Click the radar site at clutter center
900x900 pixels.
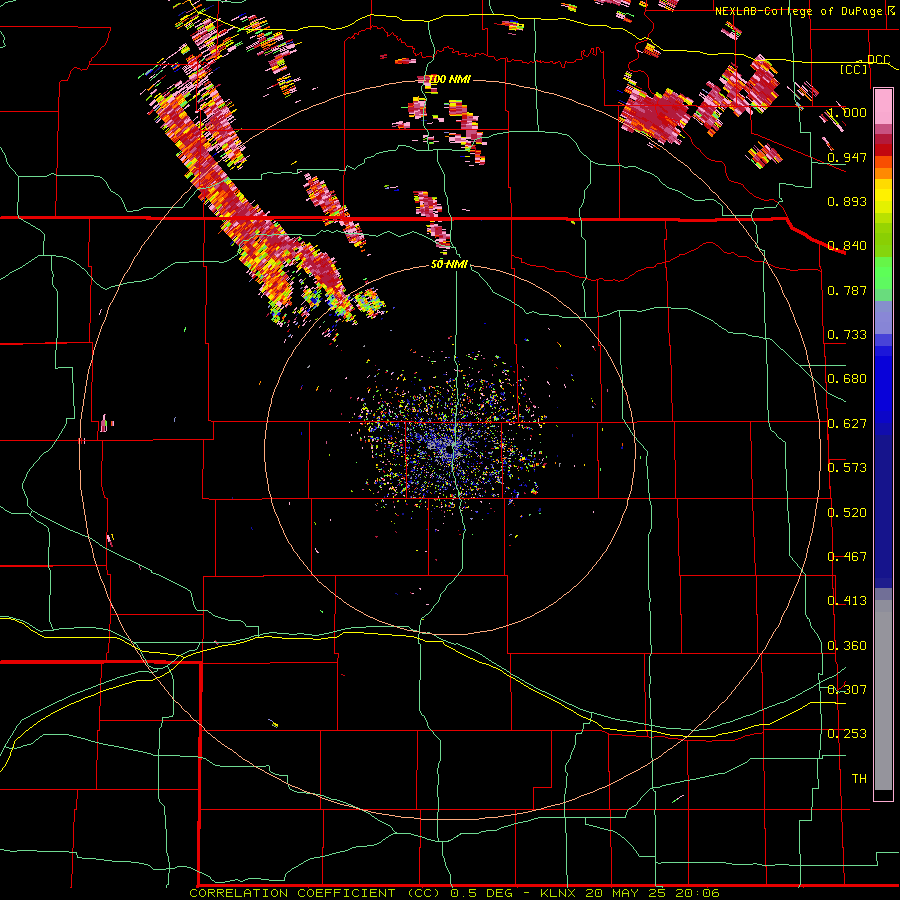tap(451, 449)
